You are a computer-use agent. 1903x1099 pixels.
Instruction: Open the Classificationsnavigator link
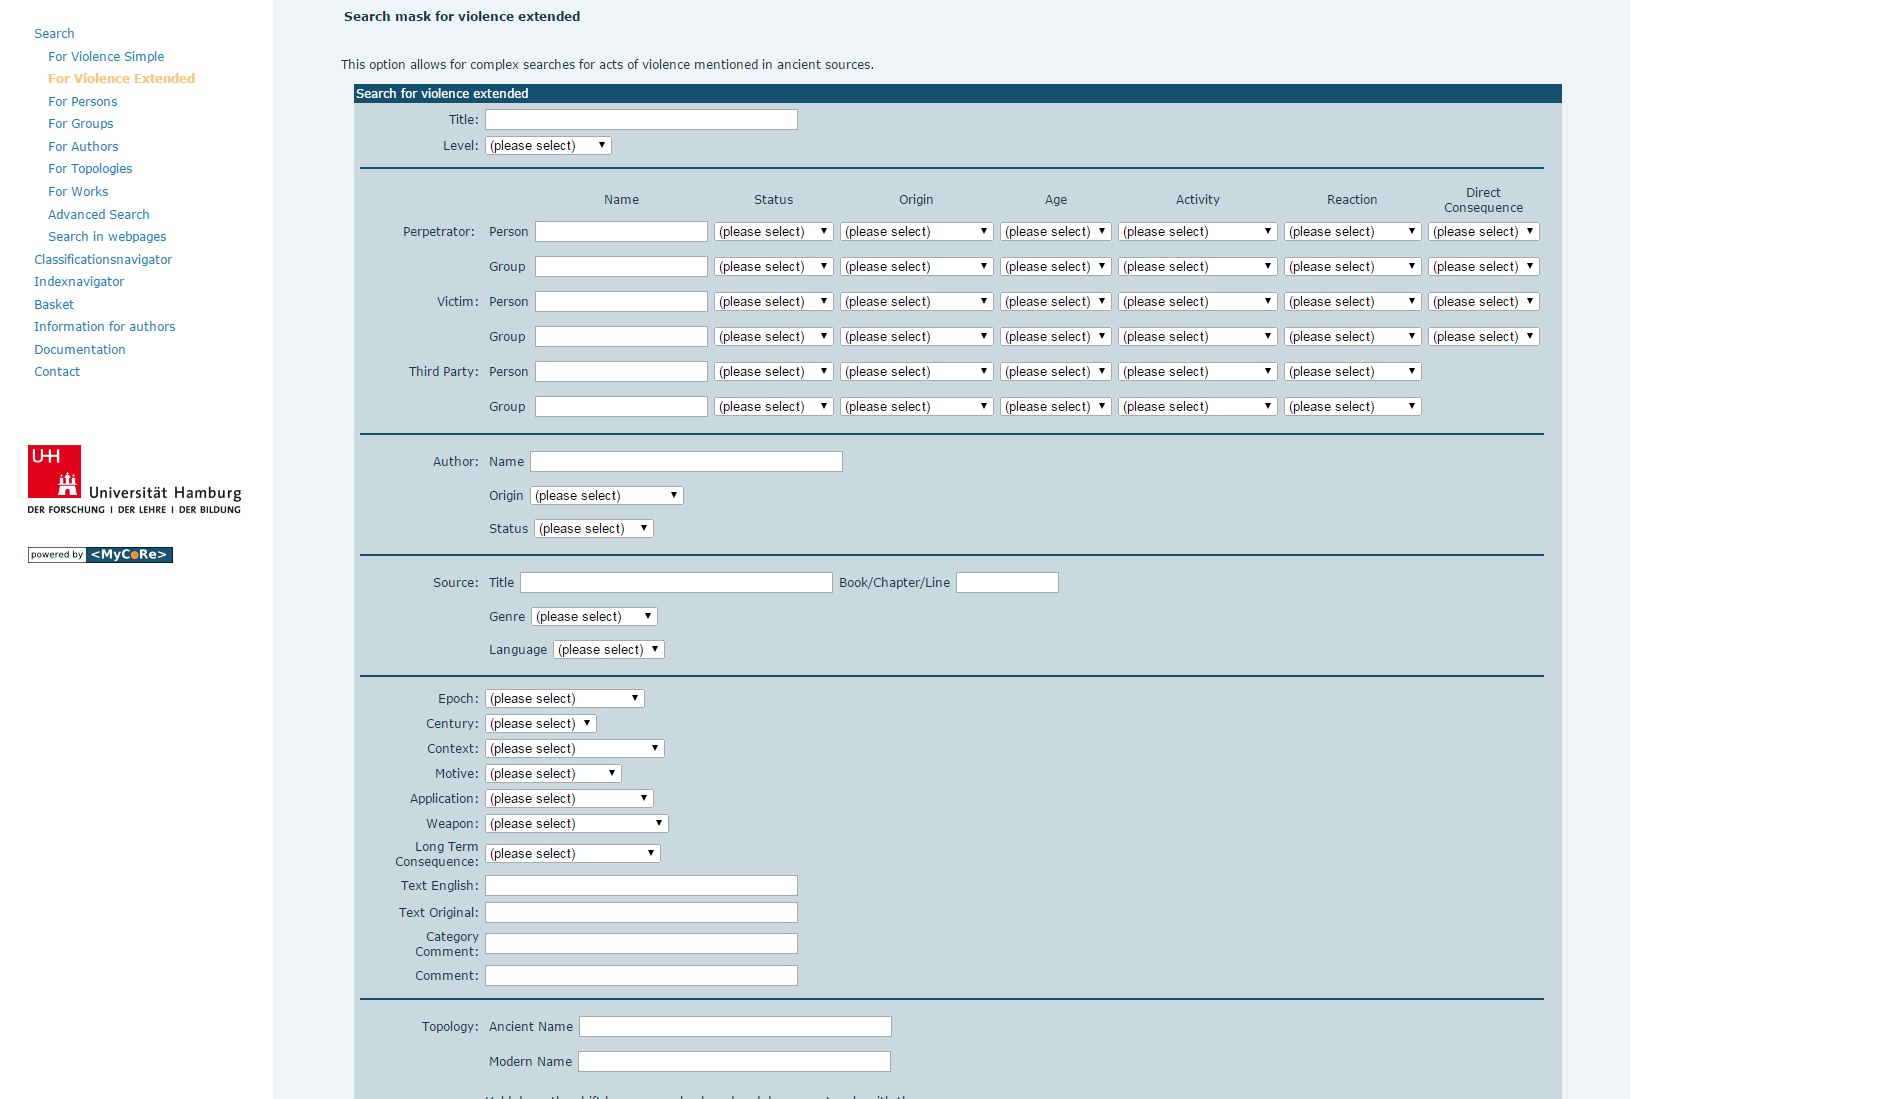[103, 260]
